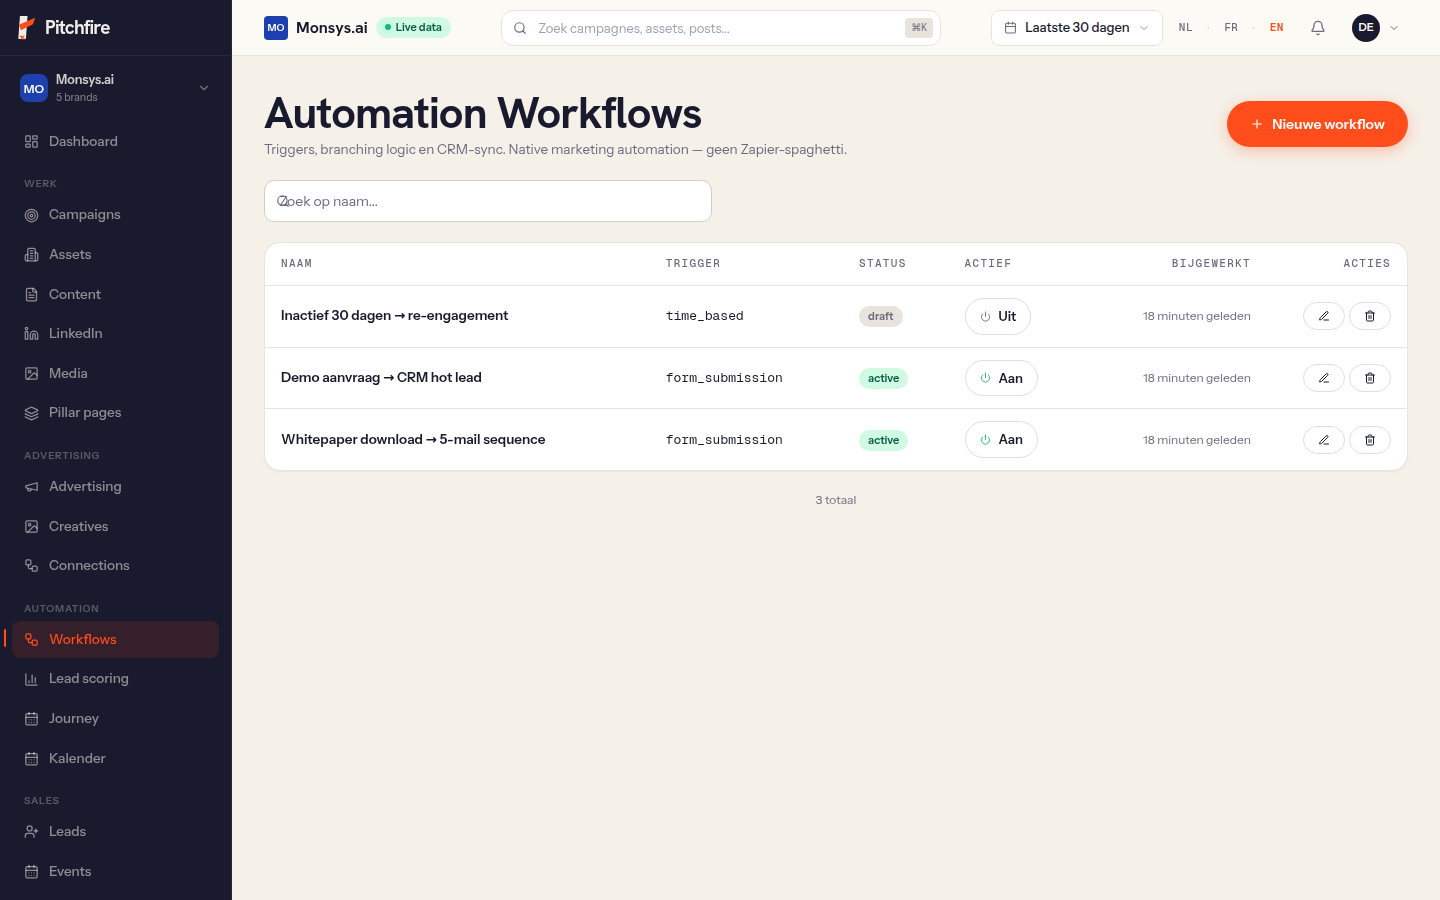Click the Creatives icon in sidebar
Viewport: 1440px width, 900px height.
[x=32, y=527]
